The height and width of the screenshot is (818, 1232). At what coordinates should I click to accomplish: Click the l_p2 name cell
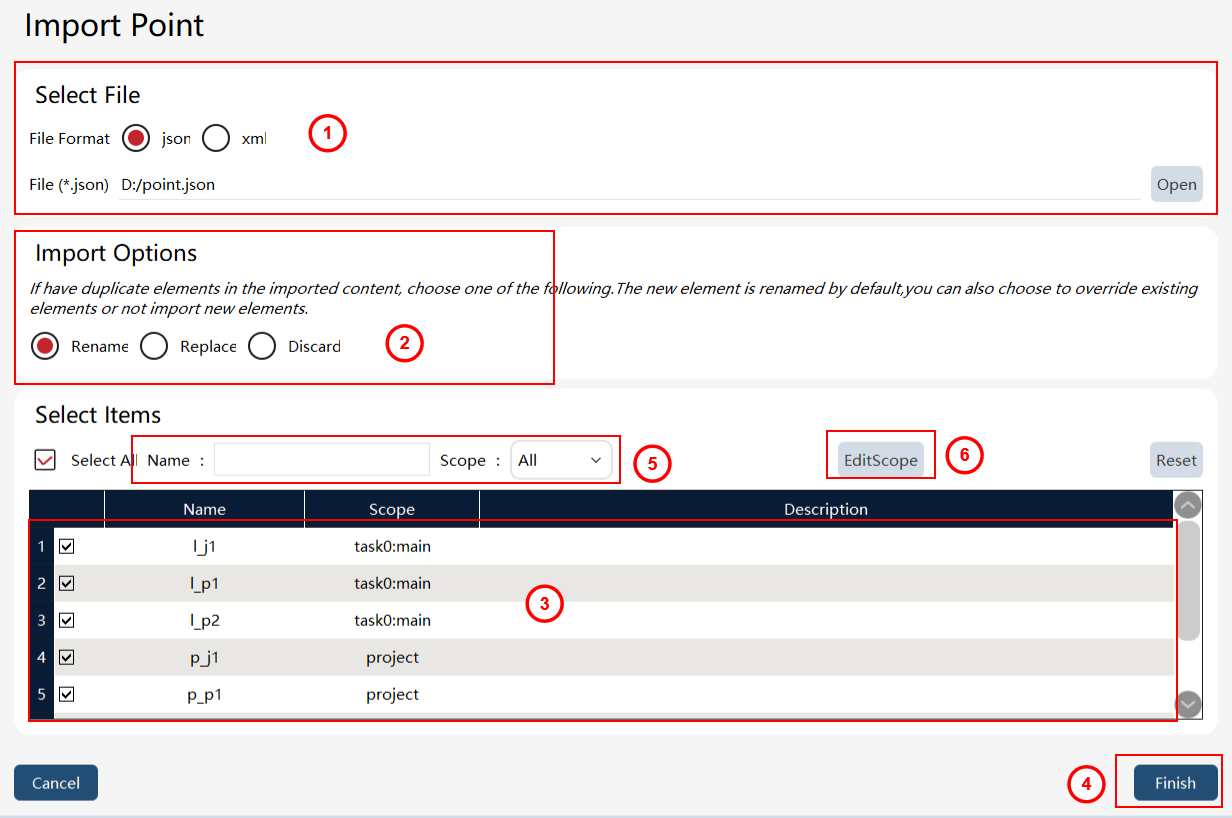204,620
